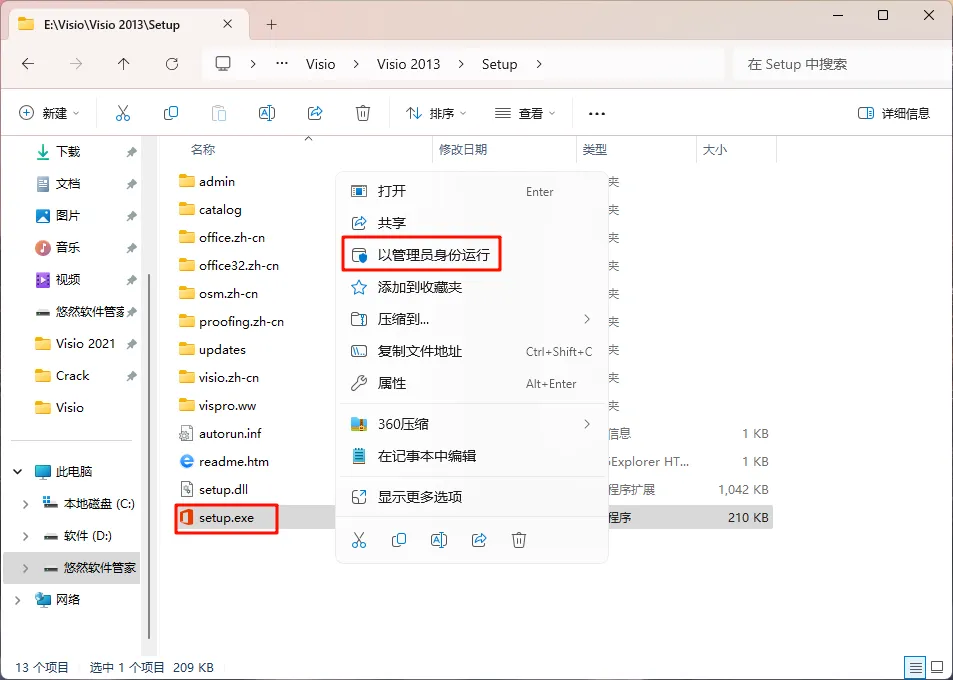Expand the 压缩到... submenu arrow
The width and height of the screenshot is (953, 680).
[587, 319]
